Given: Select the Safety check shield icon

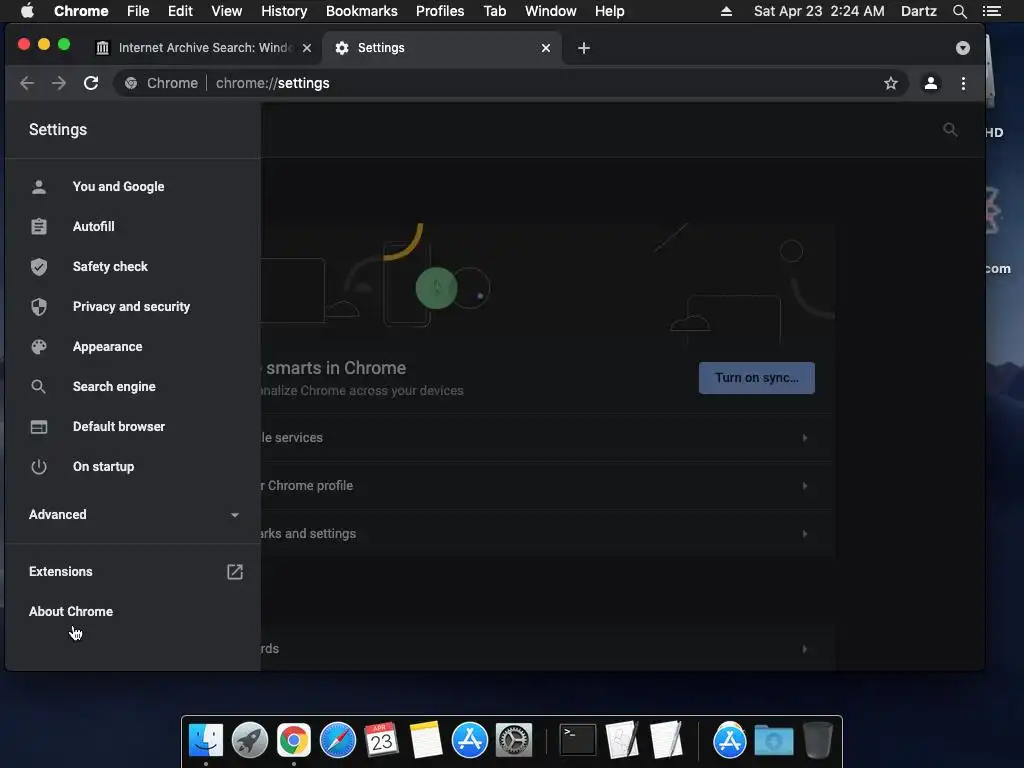Looking at the screenshot, I should (x=39, y=266).
